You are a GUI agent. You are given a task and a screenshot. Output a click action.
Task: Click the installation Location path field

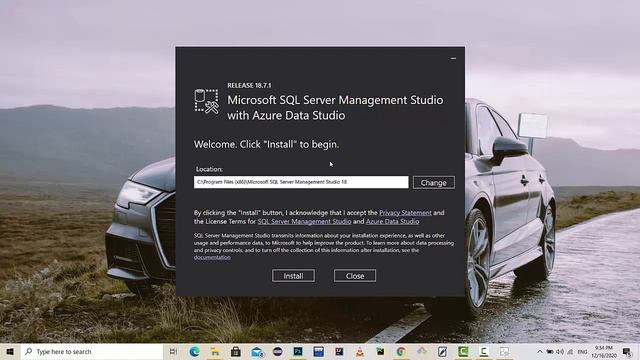301,182
